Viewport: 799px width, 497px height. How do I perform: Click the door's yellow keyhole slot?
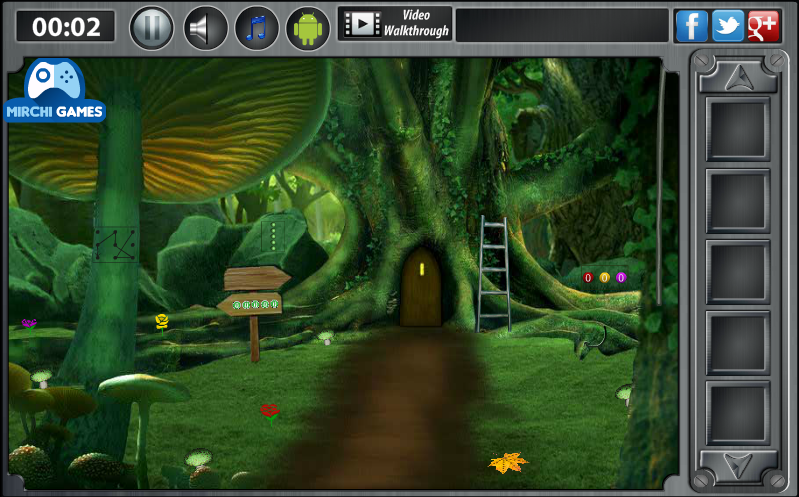pos(422,270)
